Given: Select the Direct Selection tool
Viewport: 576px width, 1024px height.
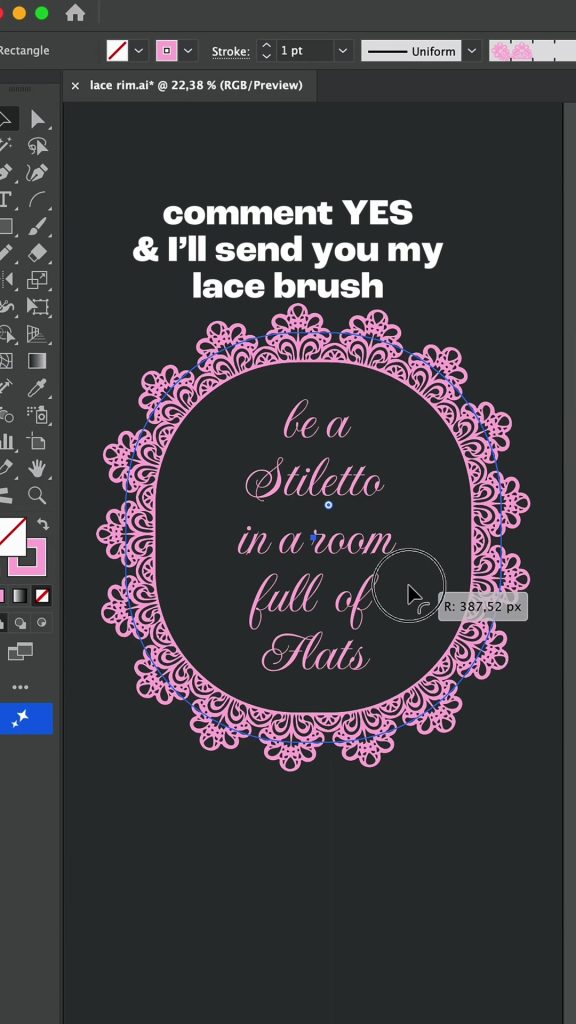Looking at the screenshot, I should (38, 120).
